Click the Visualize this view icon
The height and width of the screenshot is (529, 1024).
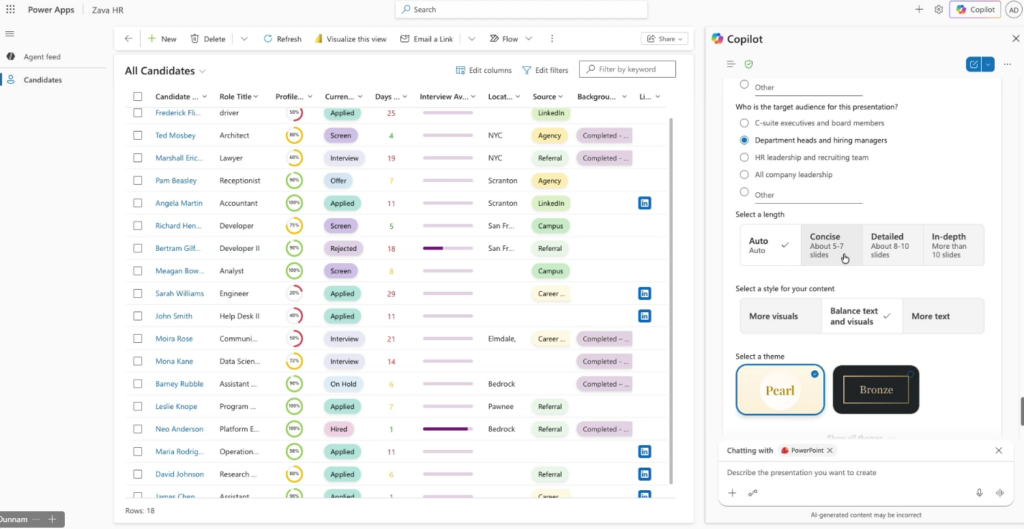point(320,39)
